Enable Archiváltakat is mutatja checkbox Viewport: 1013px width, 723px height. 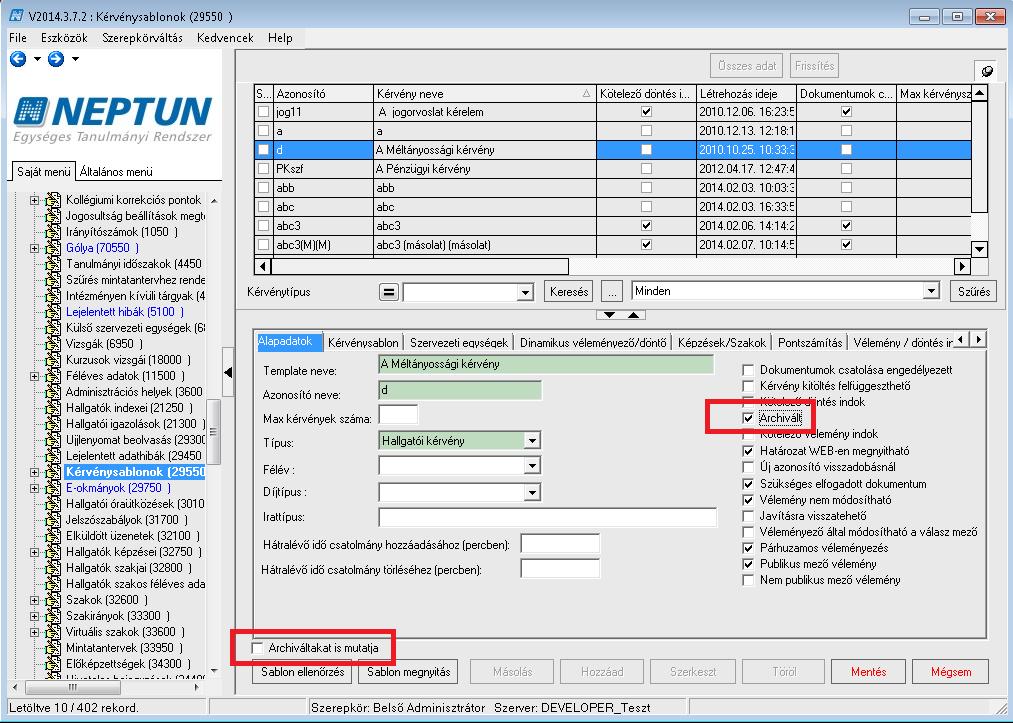pos(258,647)
